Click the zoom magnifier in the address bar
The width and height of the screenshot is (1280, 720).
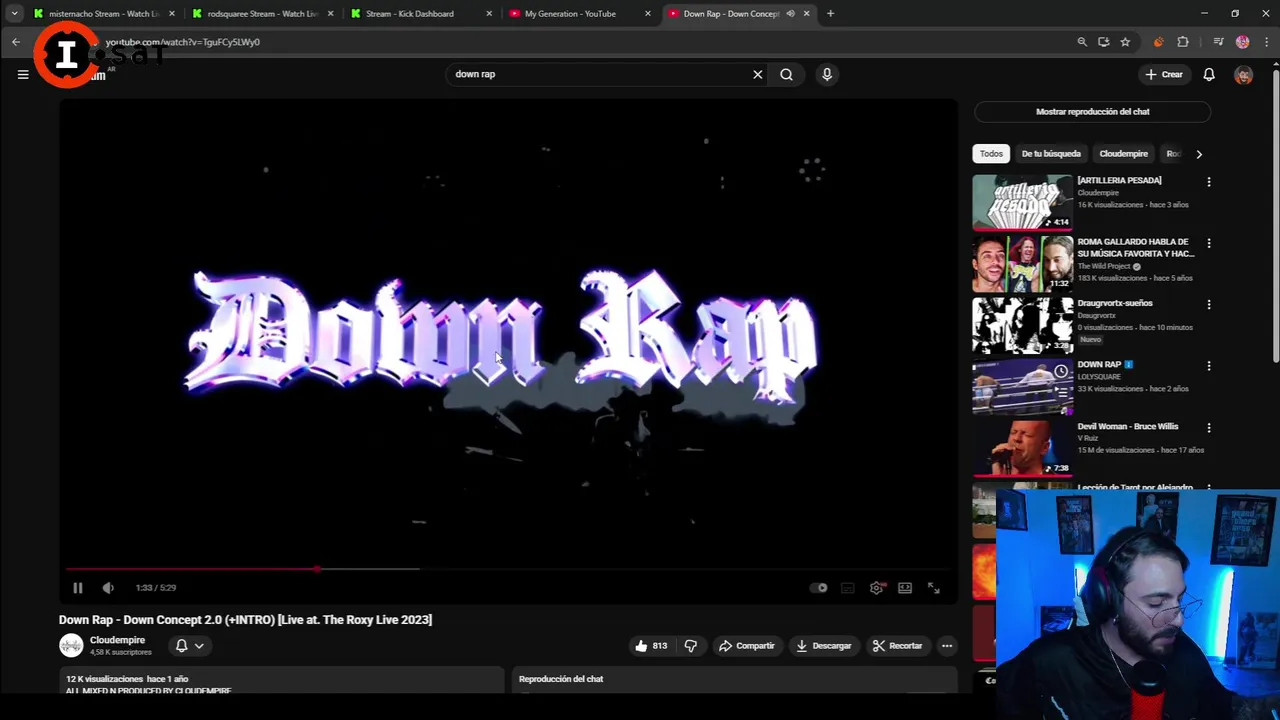(x=1082, y=42)
